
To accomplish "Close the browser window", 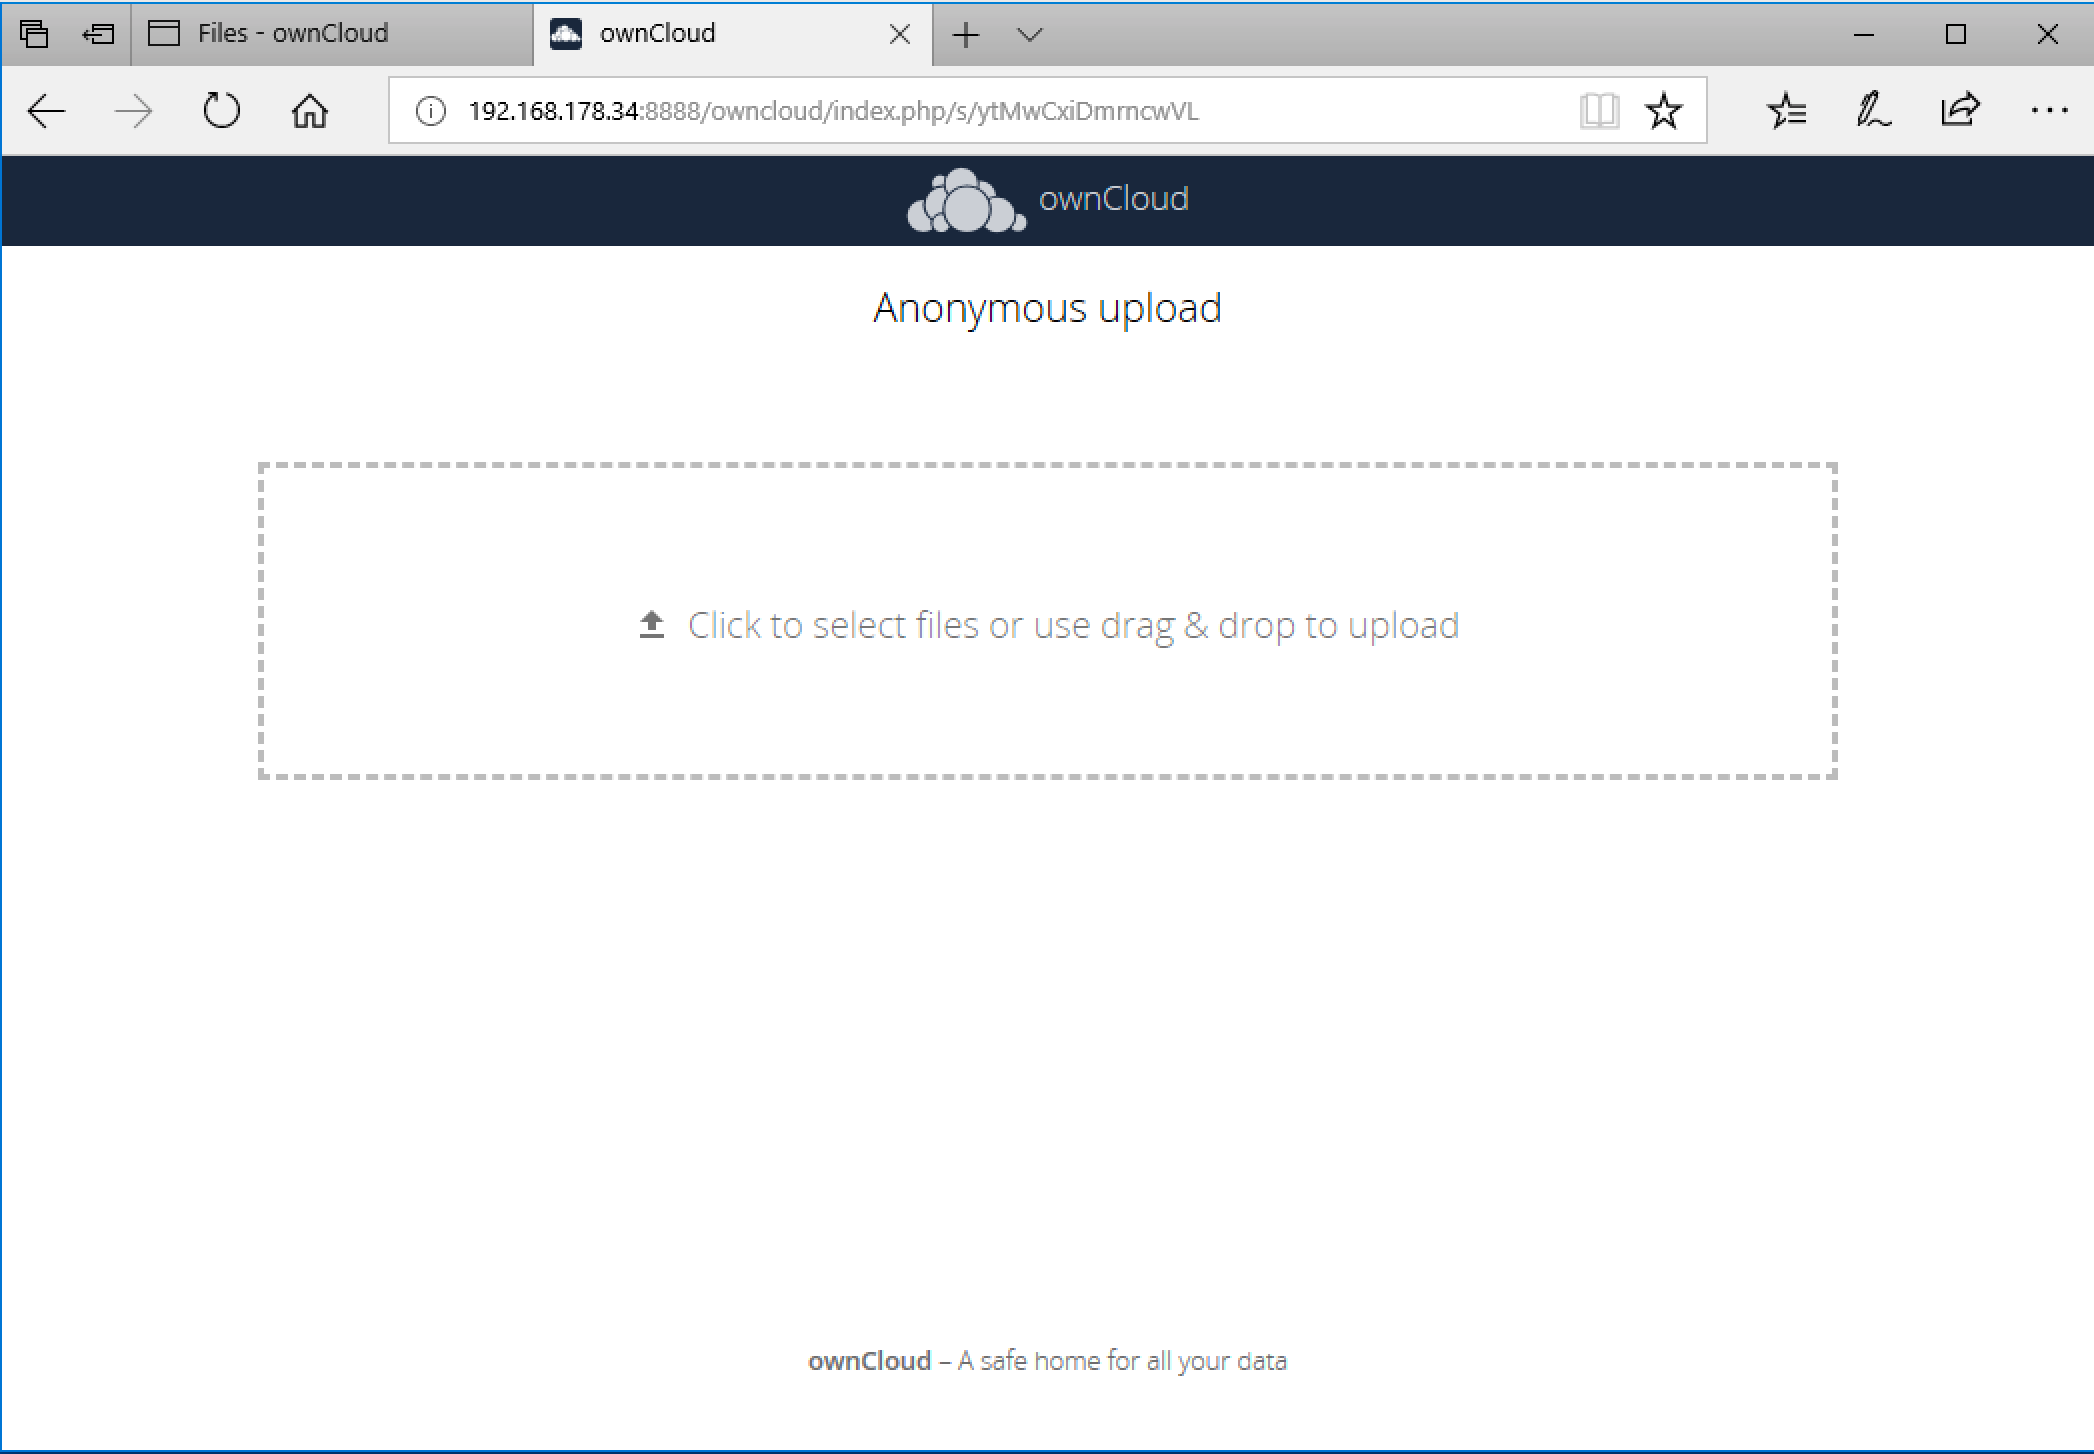I will click(x=2047, y=35).
